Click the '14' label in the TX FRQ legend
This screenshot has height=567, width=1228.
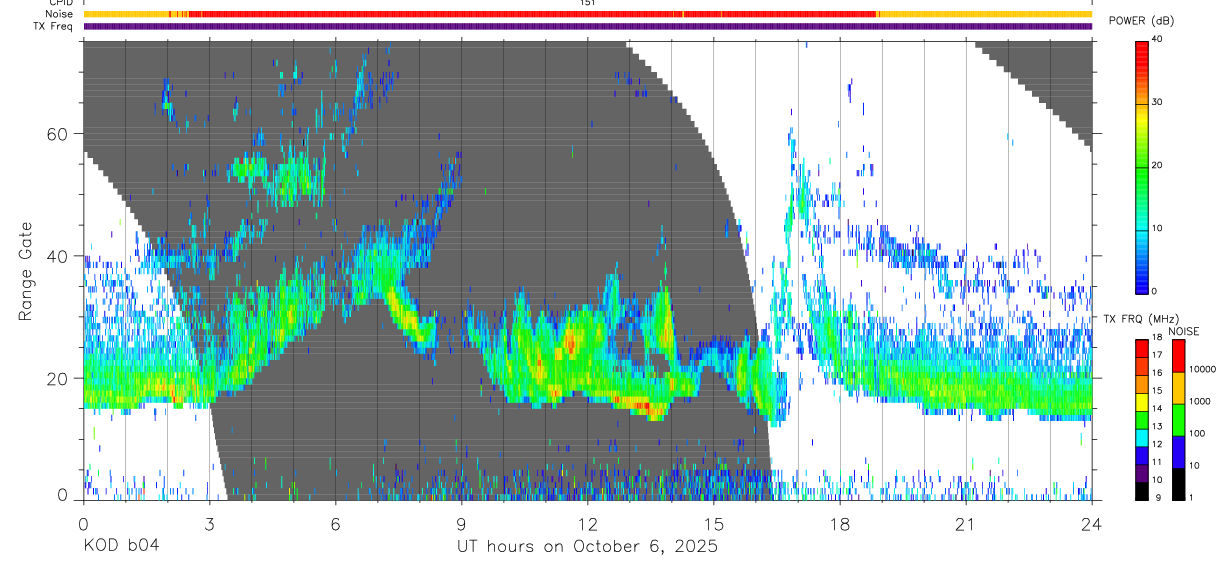(1156, 409)
